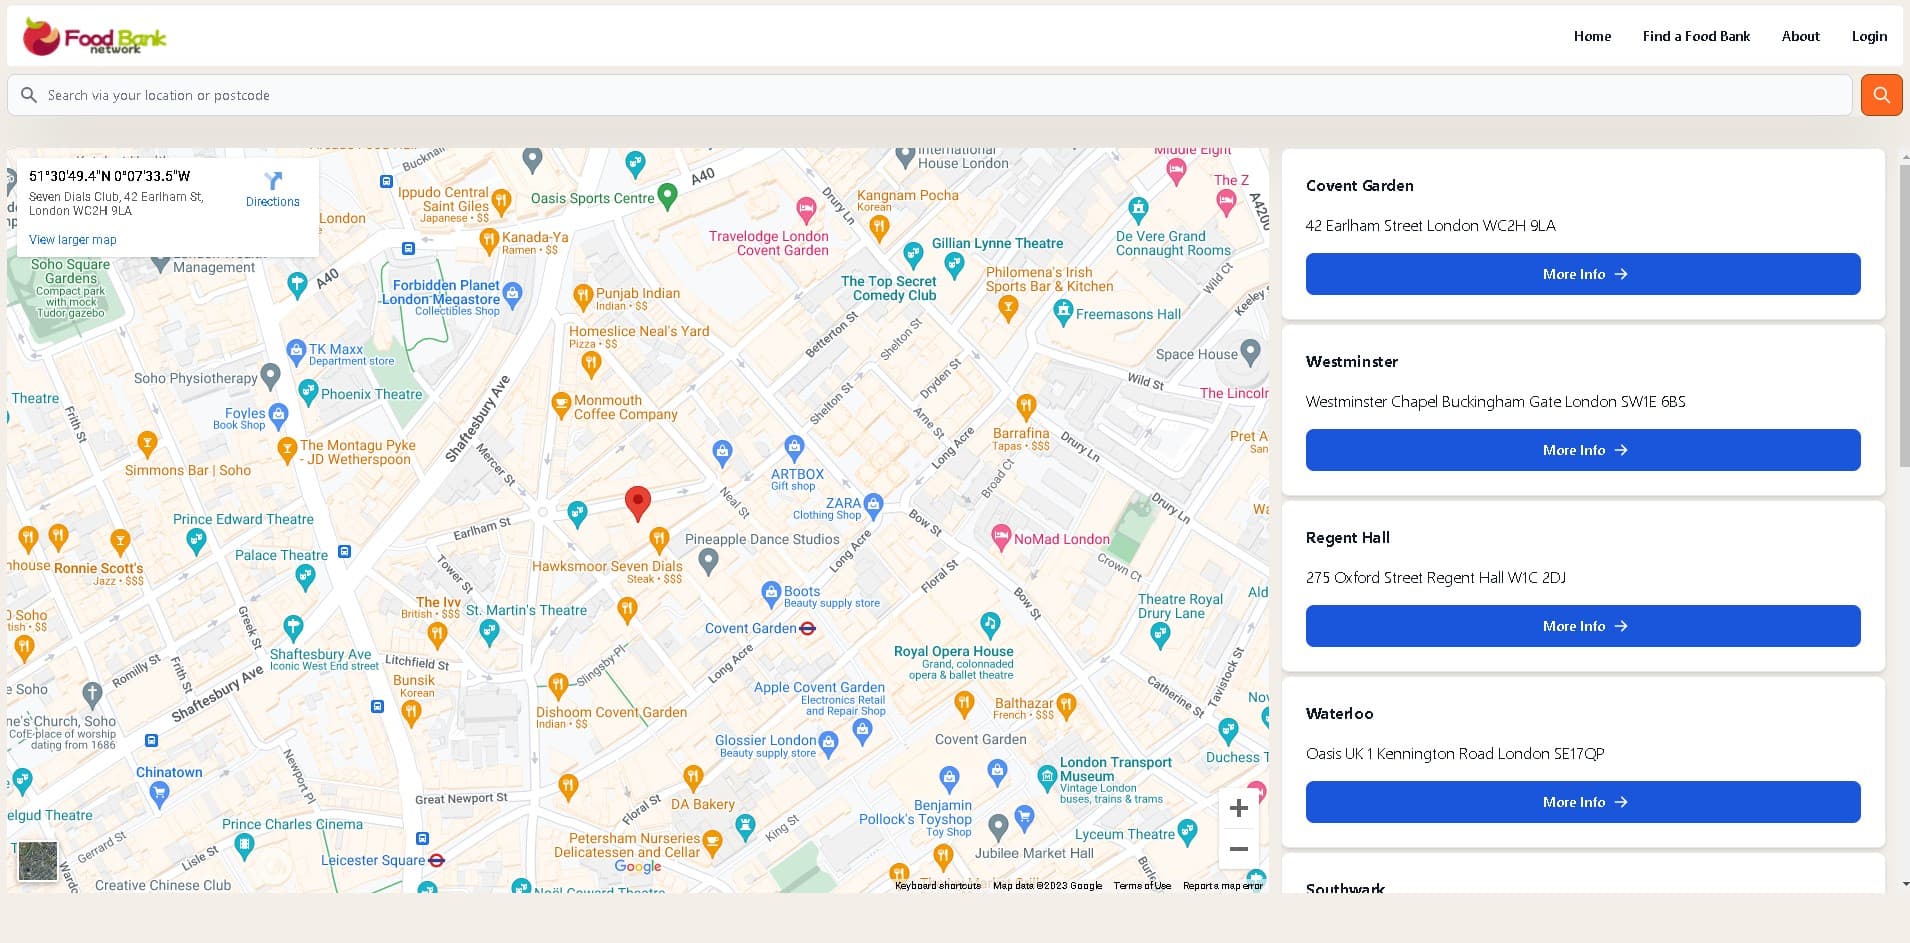Select Oasis UK 1 Kennington Road address
1910x943 pixels.
pyautogui.click(x=1455, y=754)
